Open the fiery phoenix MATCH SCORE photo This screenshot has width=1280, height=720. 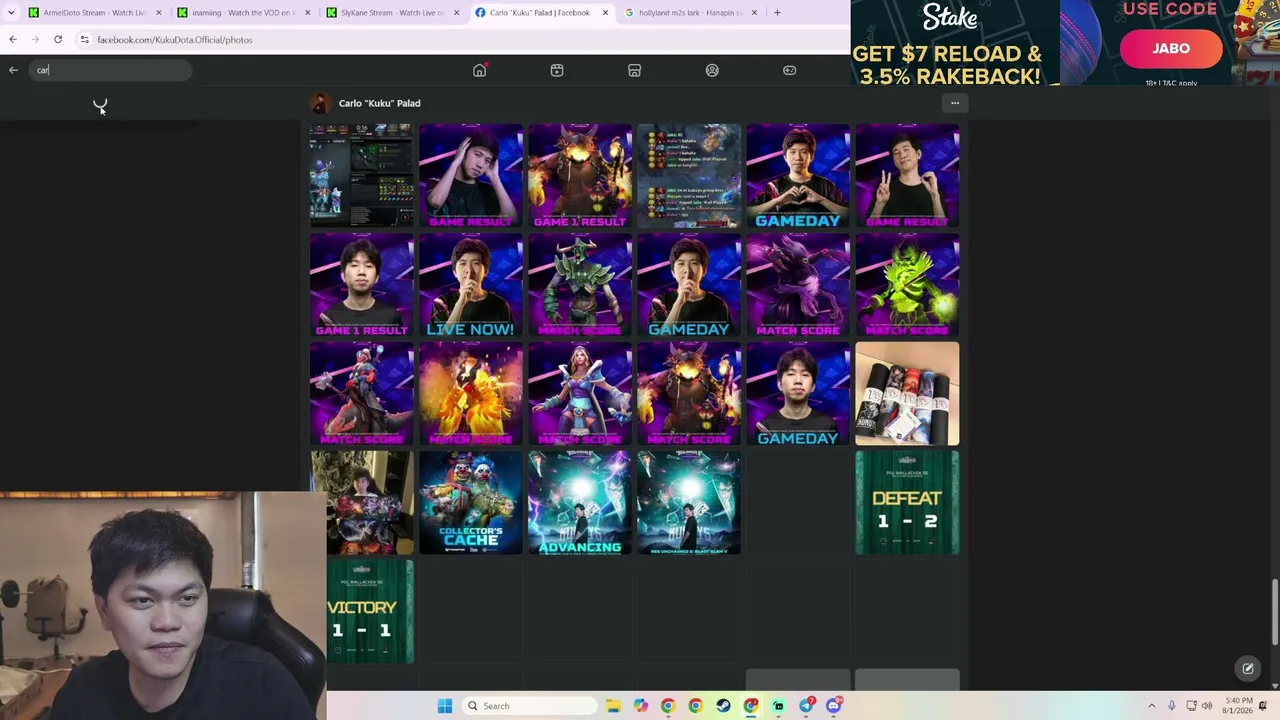pos(470,394)
